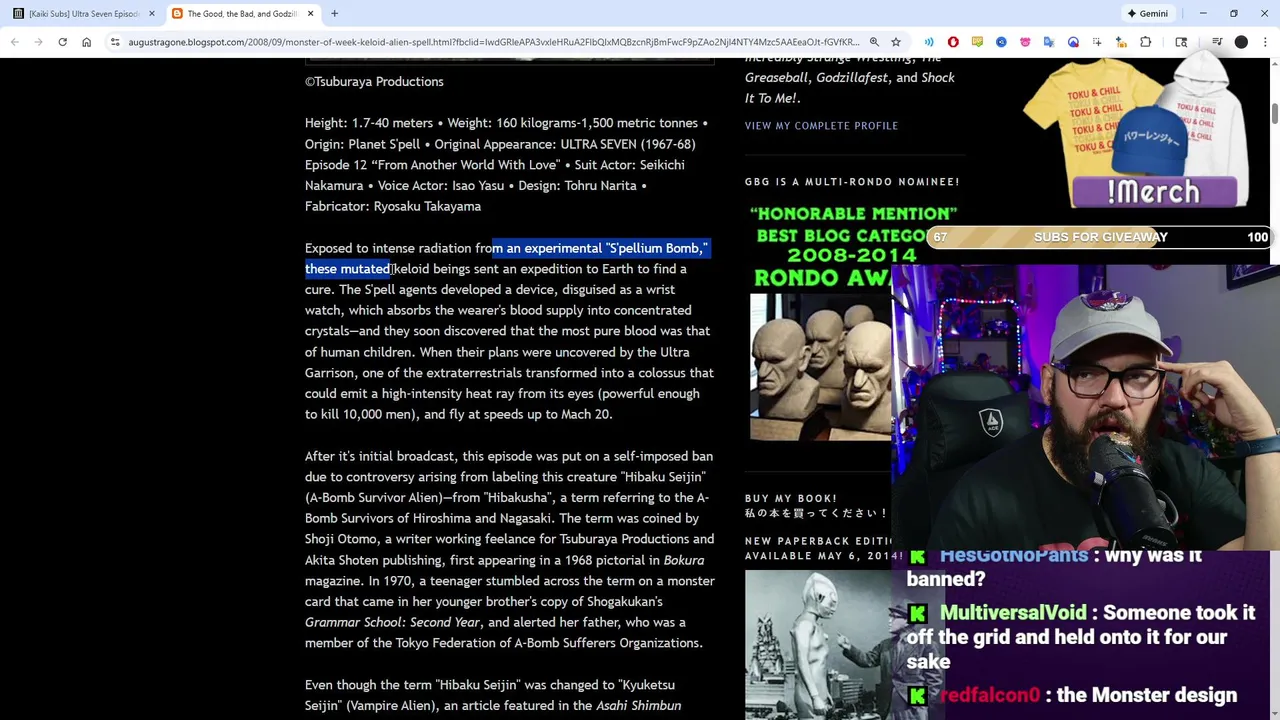Image resolution: width=1280 pixels, height=720 pixels.
Task: Bookmark this page with the star icon
Action: (x=896, y=42)
